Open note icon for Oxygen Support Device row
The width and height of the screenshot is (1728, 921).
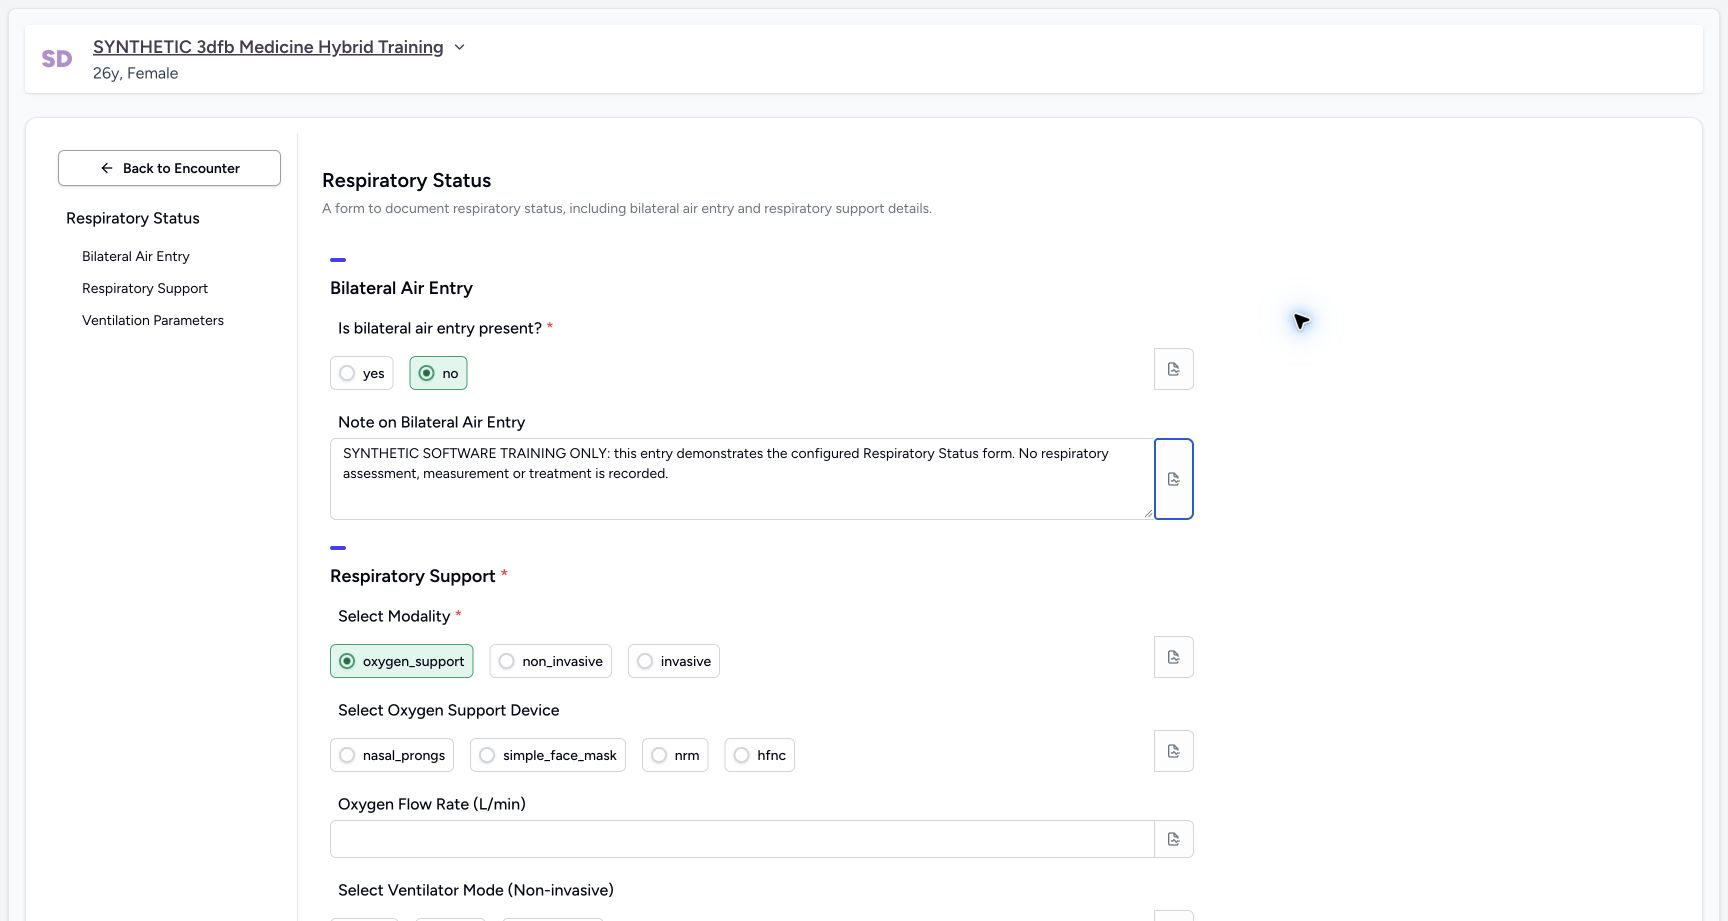[x=1173, y=751]
